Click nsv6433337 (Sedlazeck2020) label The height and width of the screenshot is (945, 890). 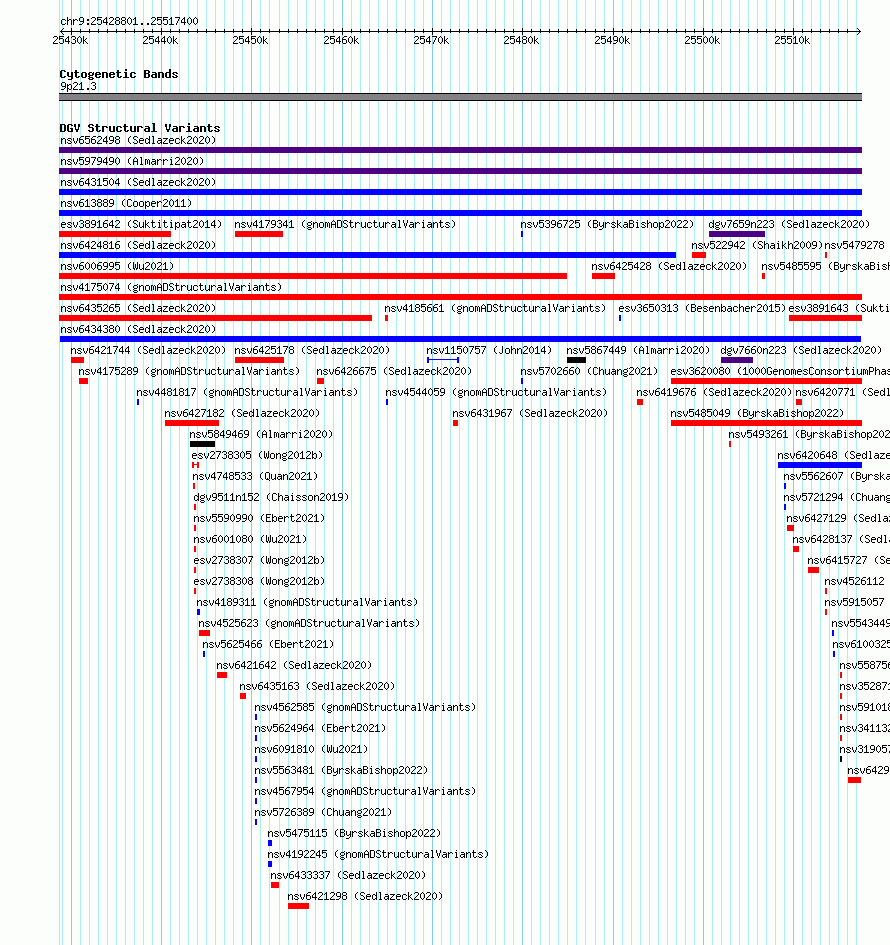tap(348, 875)
